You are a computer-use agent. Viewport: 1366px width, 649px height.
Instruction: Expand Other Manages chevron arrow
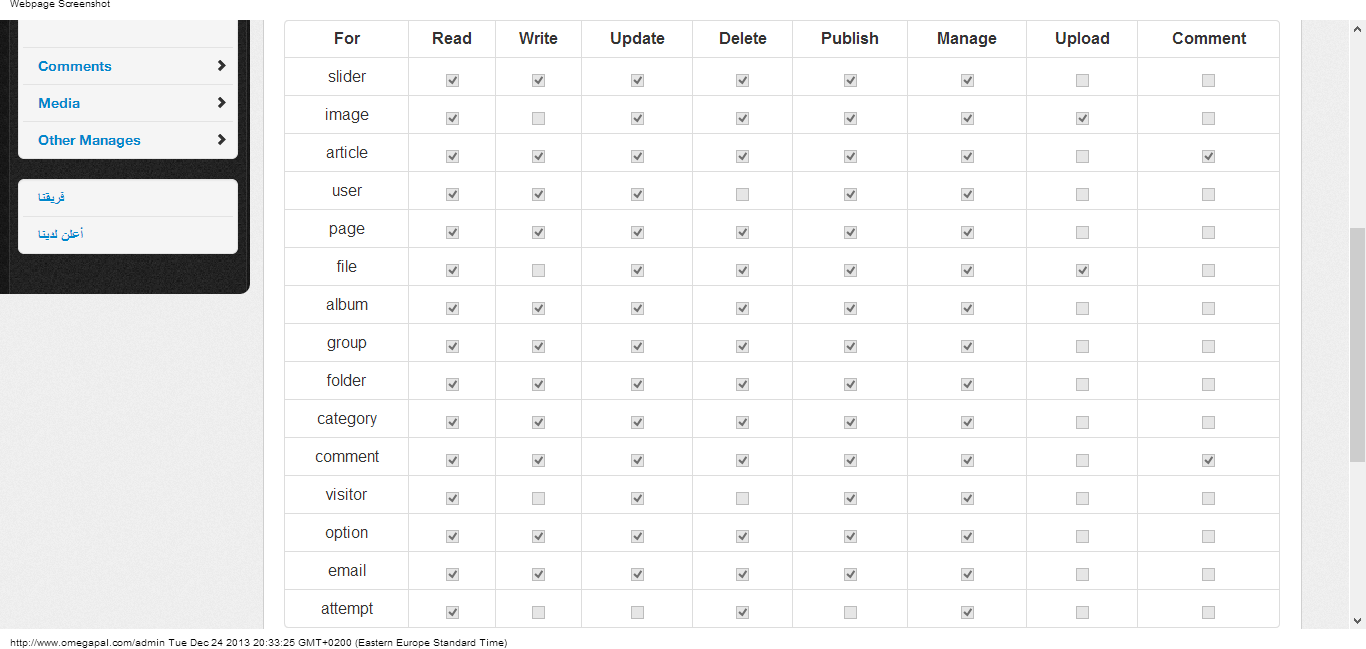(x=221, y=140)
